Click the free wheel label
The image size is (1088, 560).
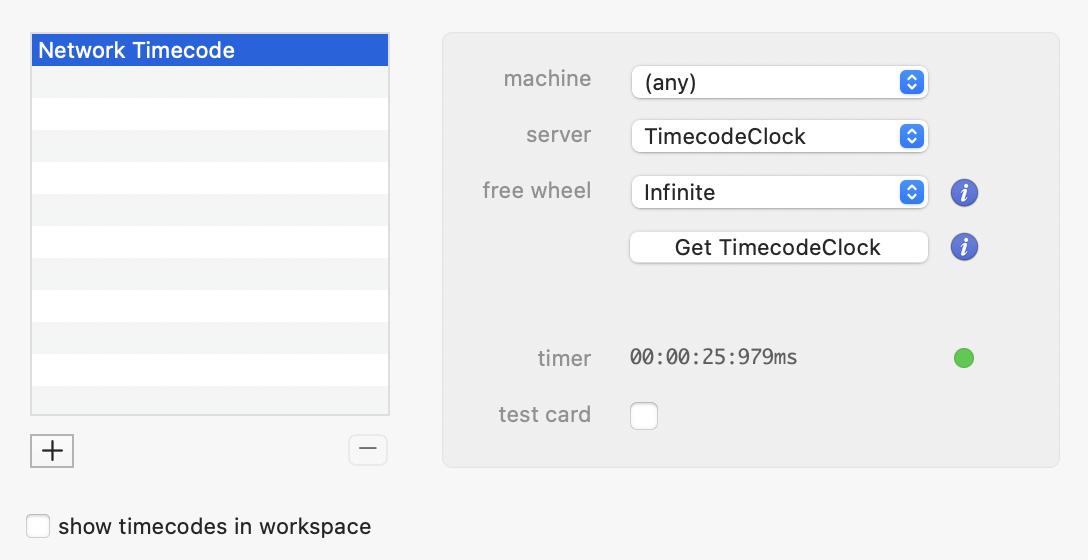(536, 190)
